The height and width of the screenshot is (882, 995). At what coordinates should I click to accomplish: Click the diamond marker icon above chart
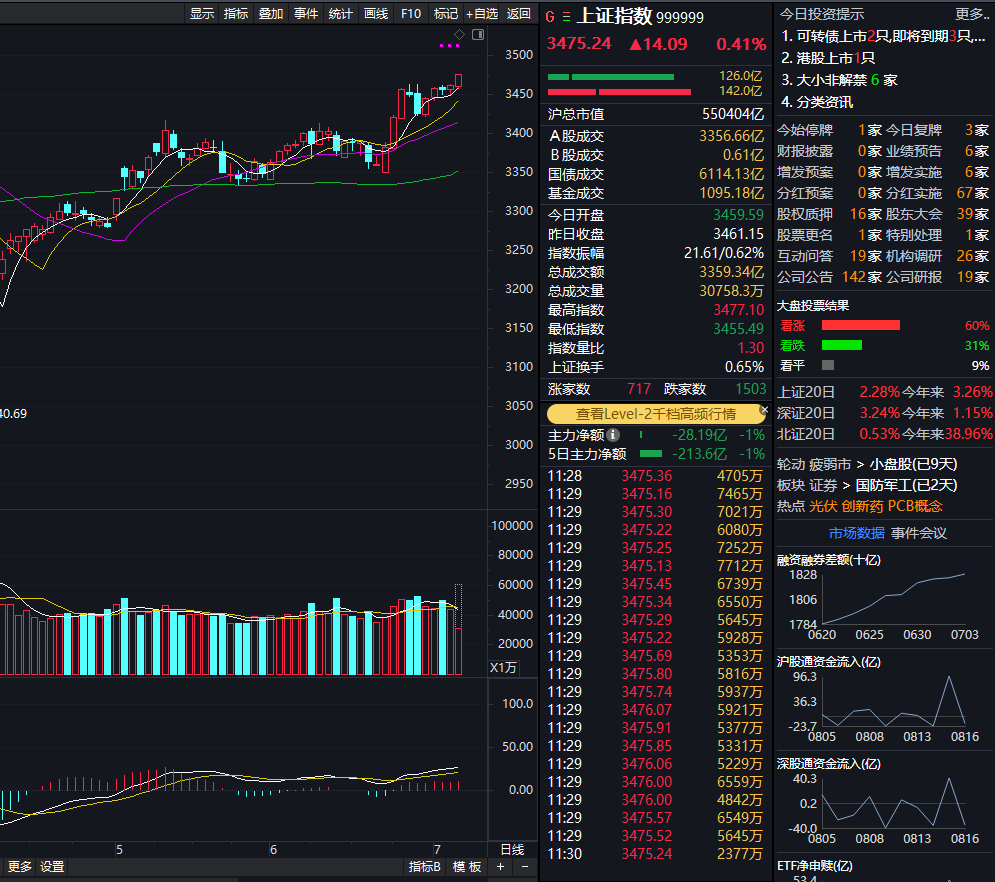coord(460,34)
